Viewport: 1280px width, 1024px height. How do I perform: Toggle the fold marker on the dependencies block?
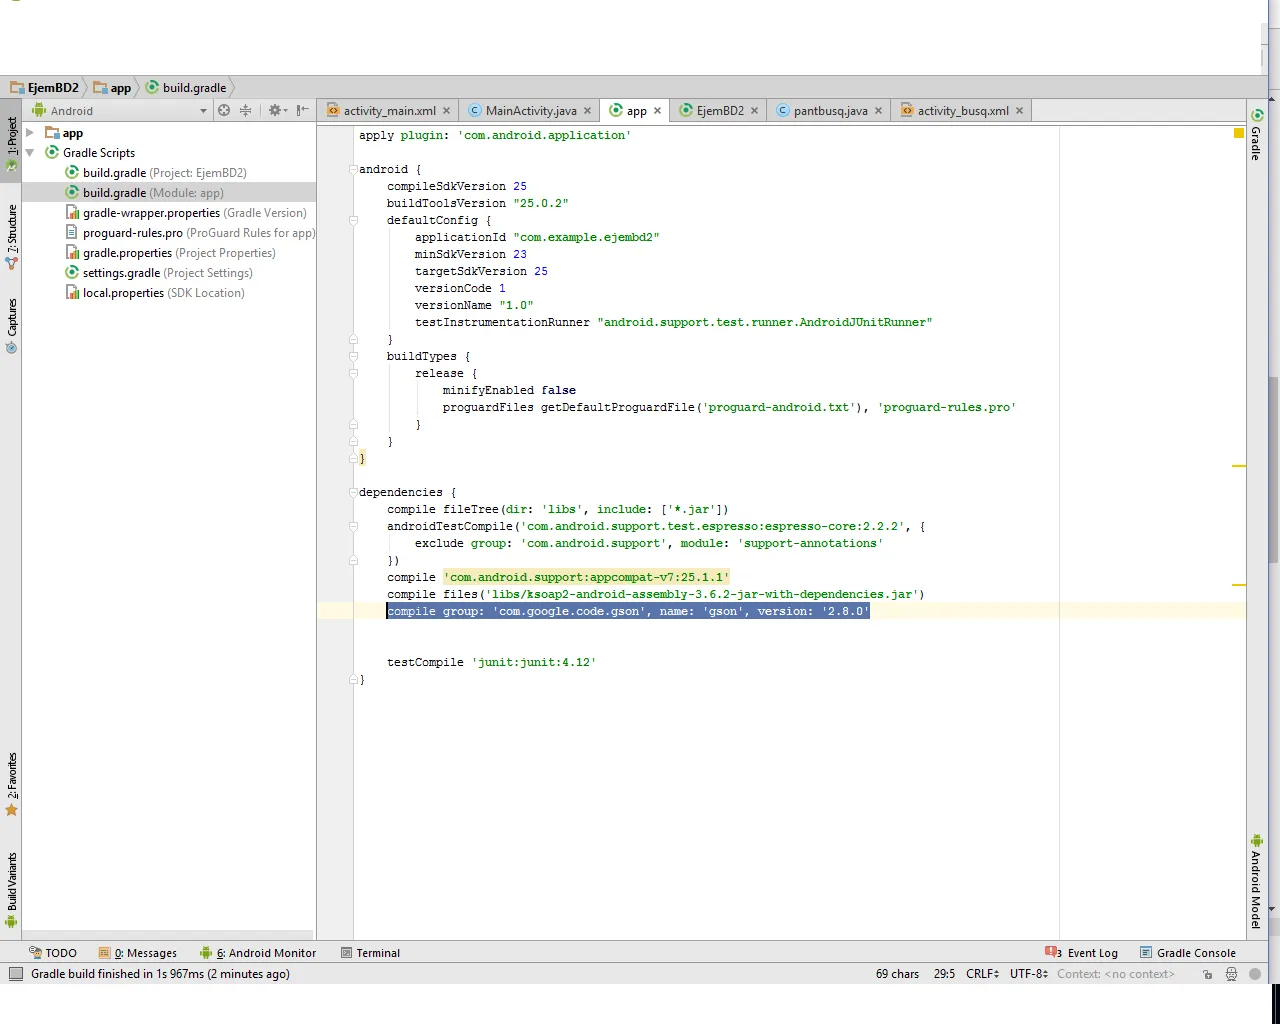tap(353, 492)
